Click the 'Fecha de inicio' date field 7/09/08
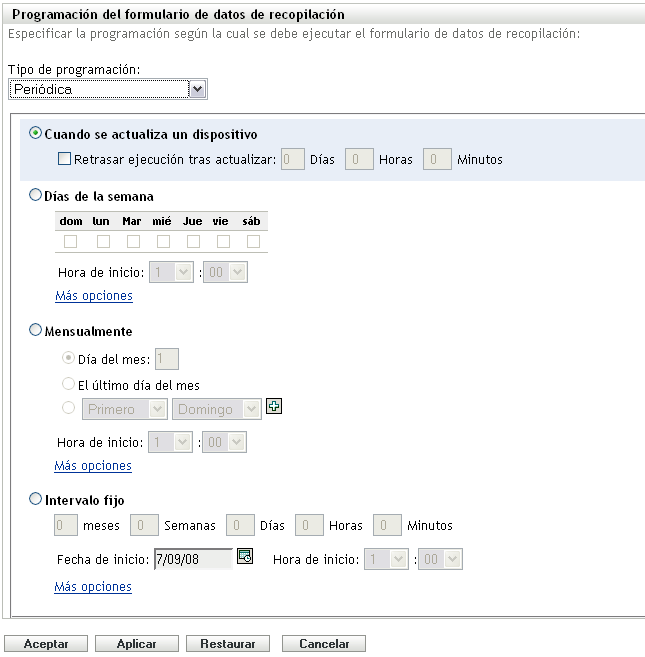The width and height of the screenshot is (645, 657). pyautogui.click(x=193, y=559)
